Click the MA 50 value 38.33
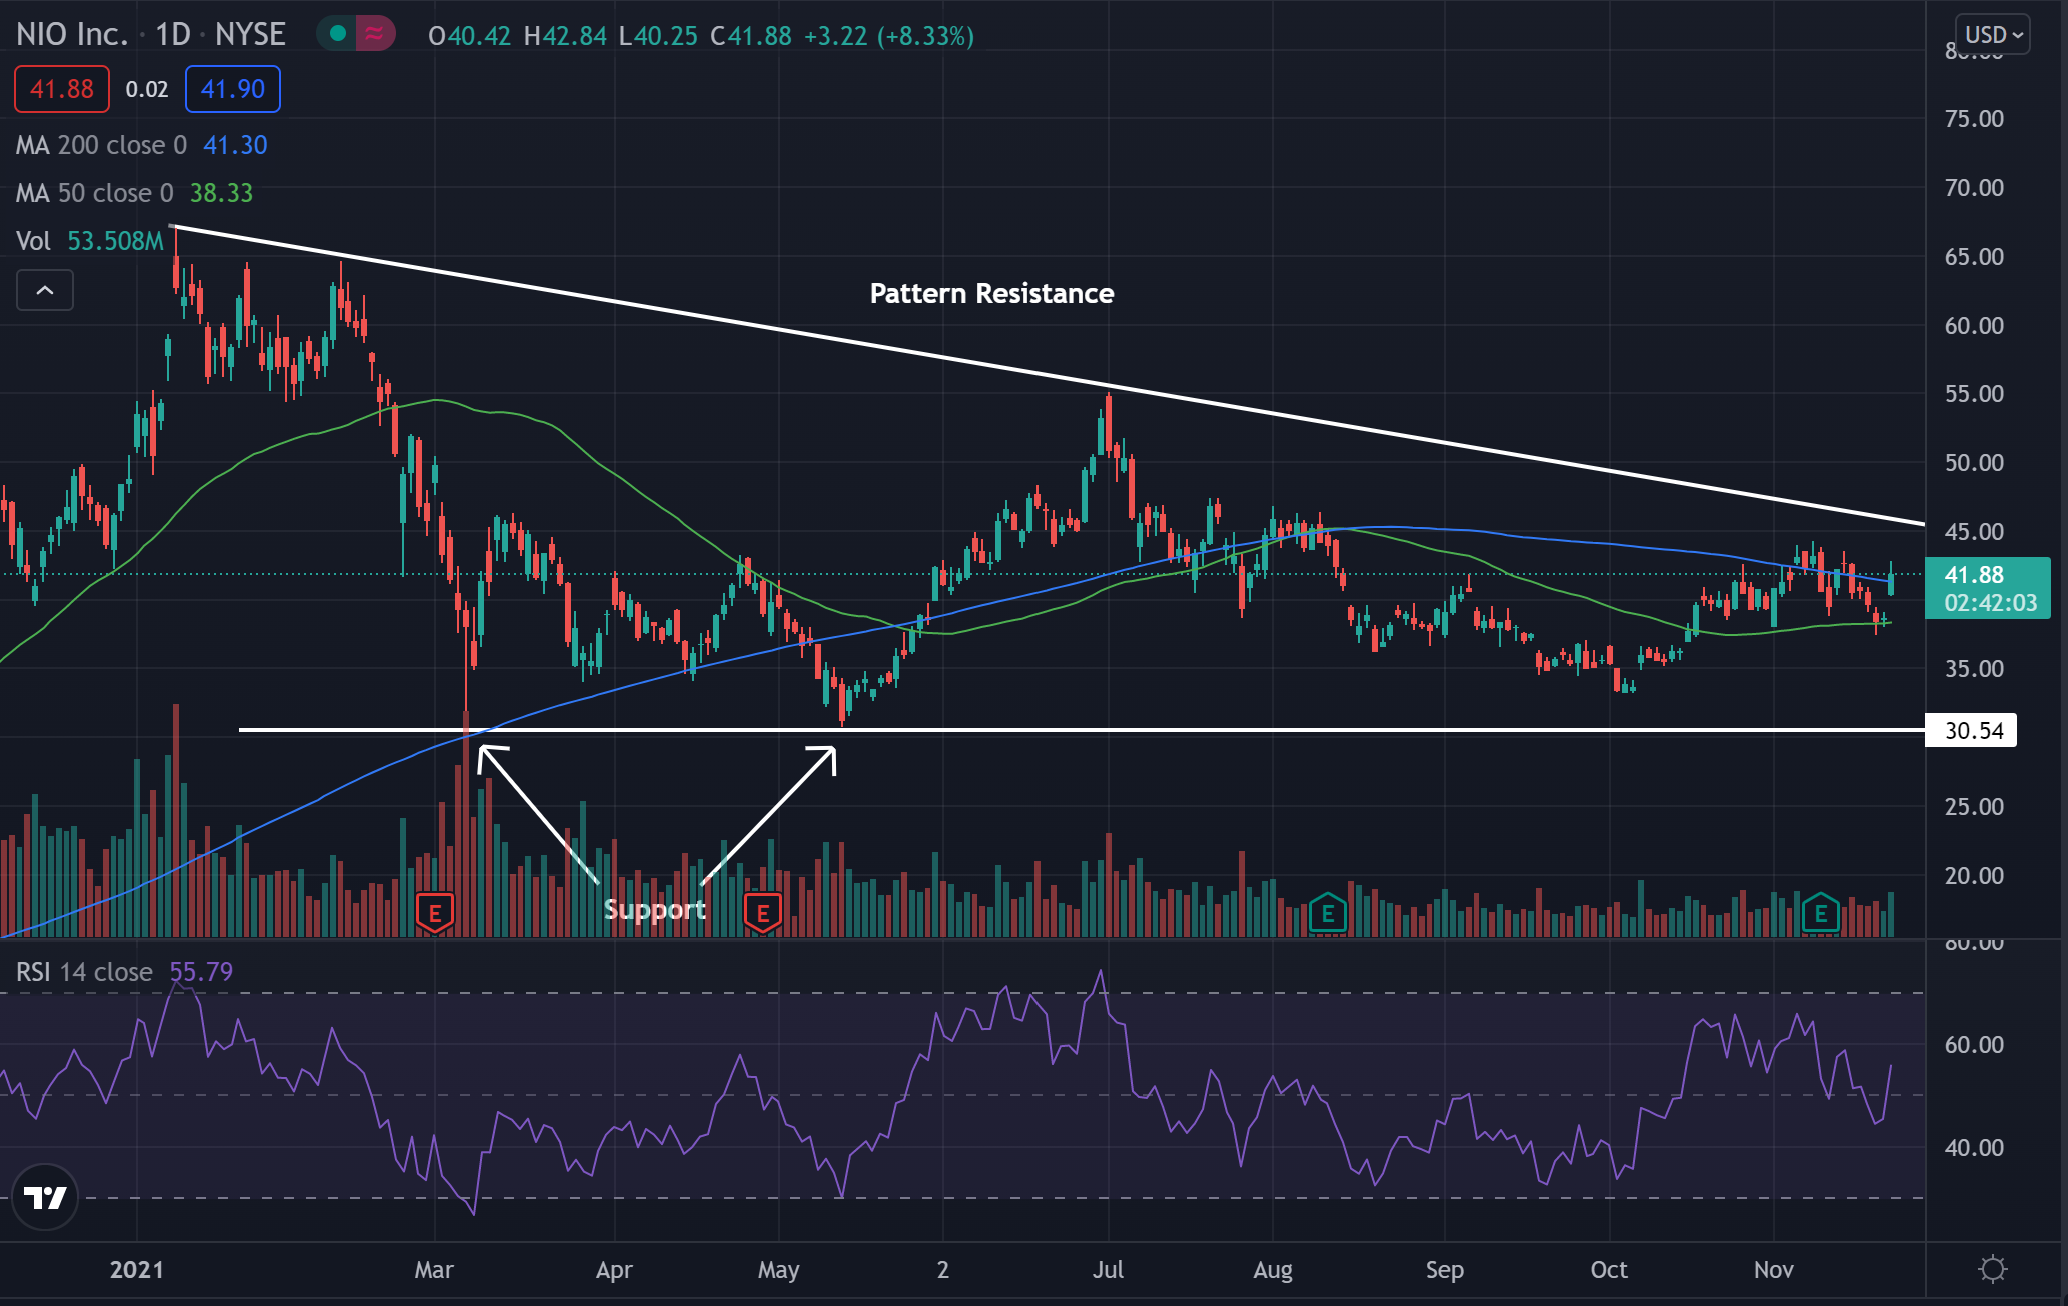 click(222, 193)
